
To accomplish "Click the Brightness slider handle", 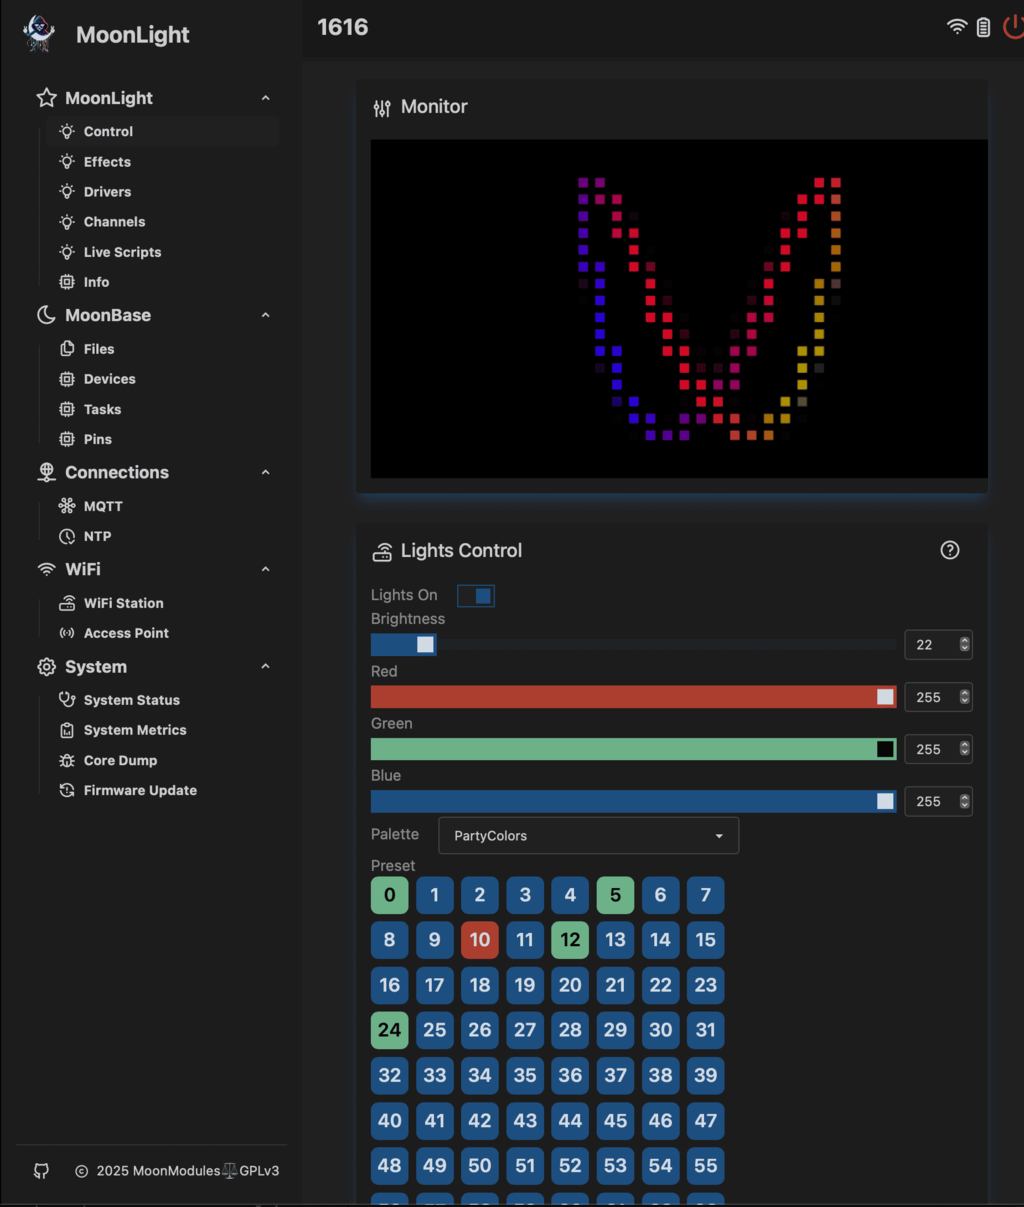I will coord(426,645).
